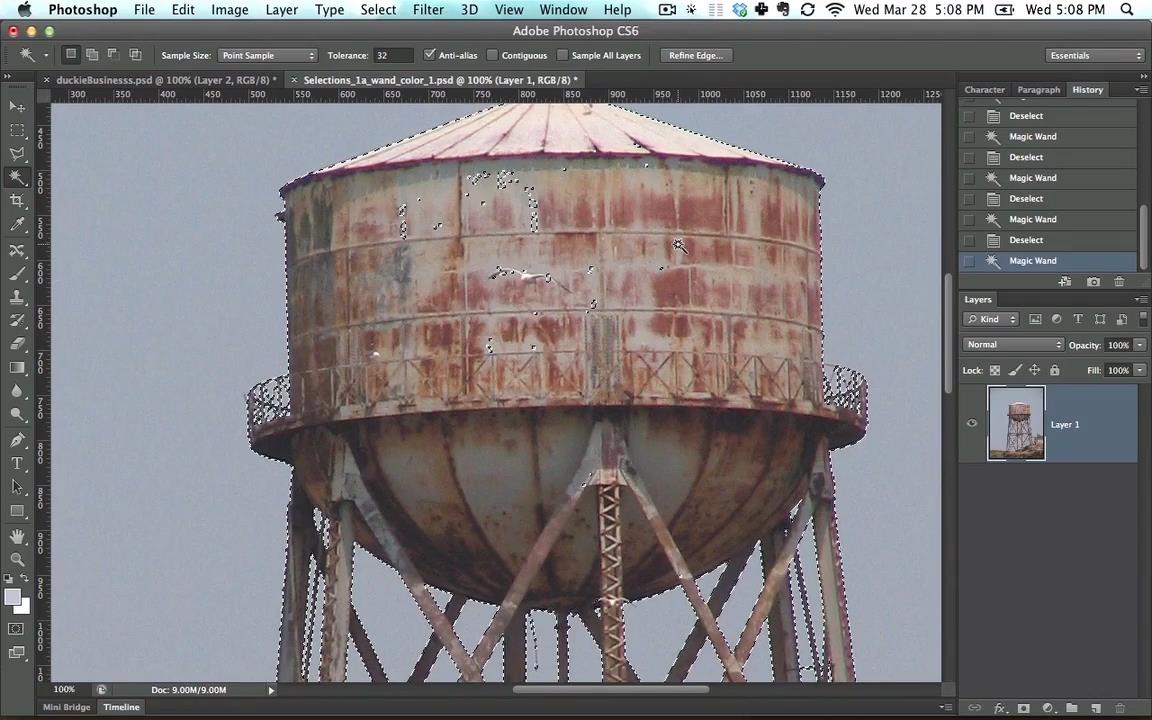Select the Crop tool
The width and height of the screenshot is (1152, 720).
[17, 201]
